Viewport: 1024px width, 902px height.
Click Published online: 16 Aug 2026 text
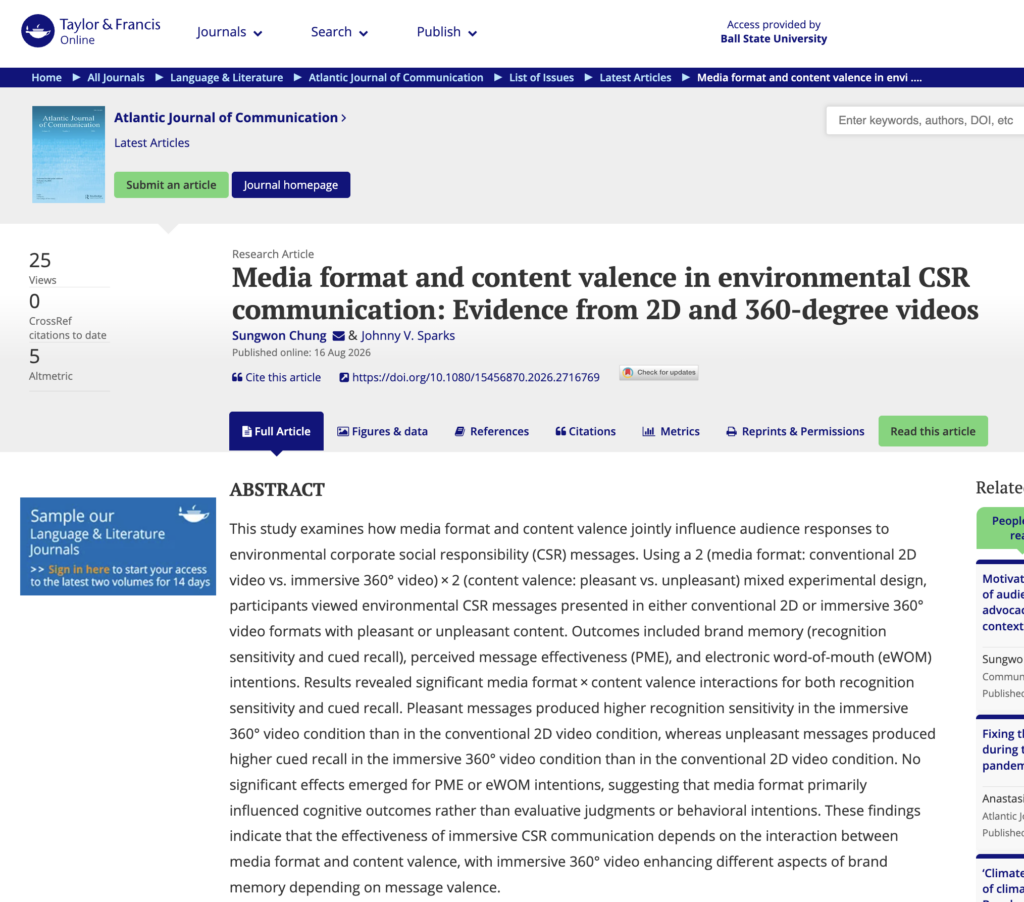301,353
